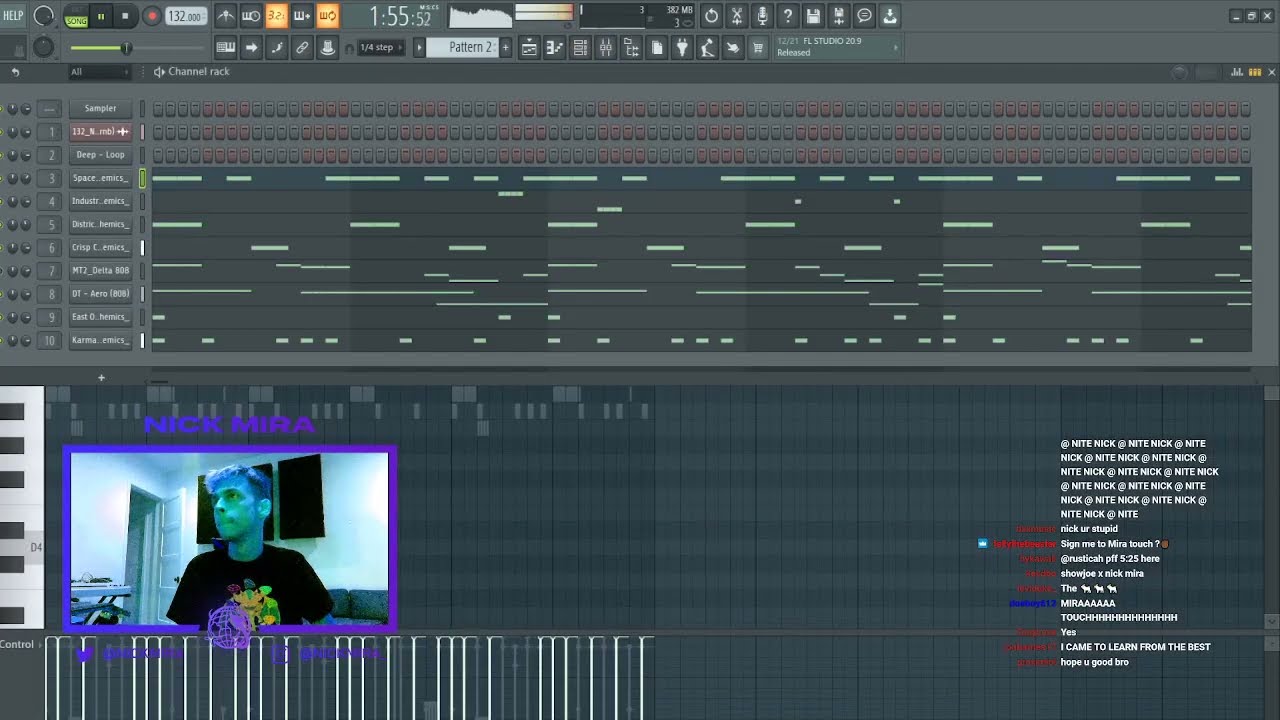Click the Channel rack undo arrow
1280x720 pixels.
click(15, 72)
